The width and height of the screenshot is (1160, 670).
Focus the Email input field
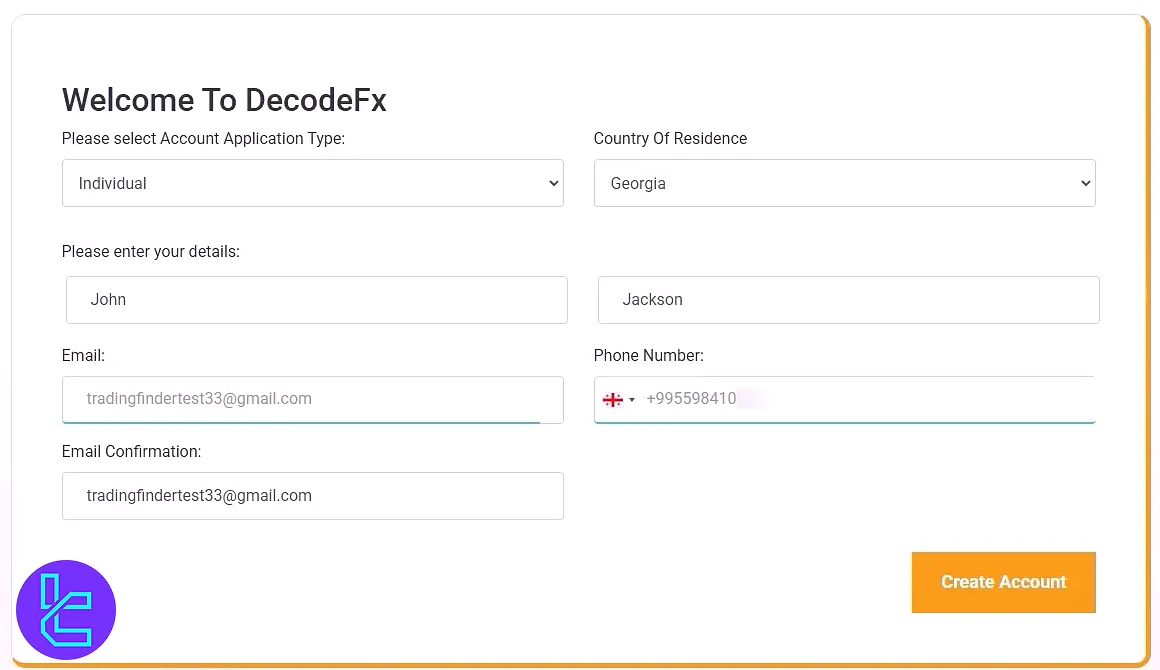coord(312,399)
